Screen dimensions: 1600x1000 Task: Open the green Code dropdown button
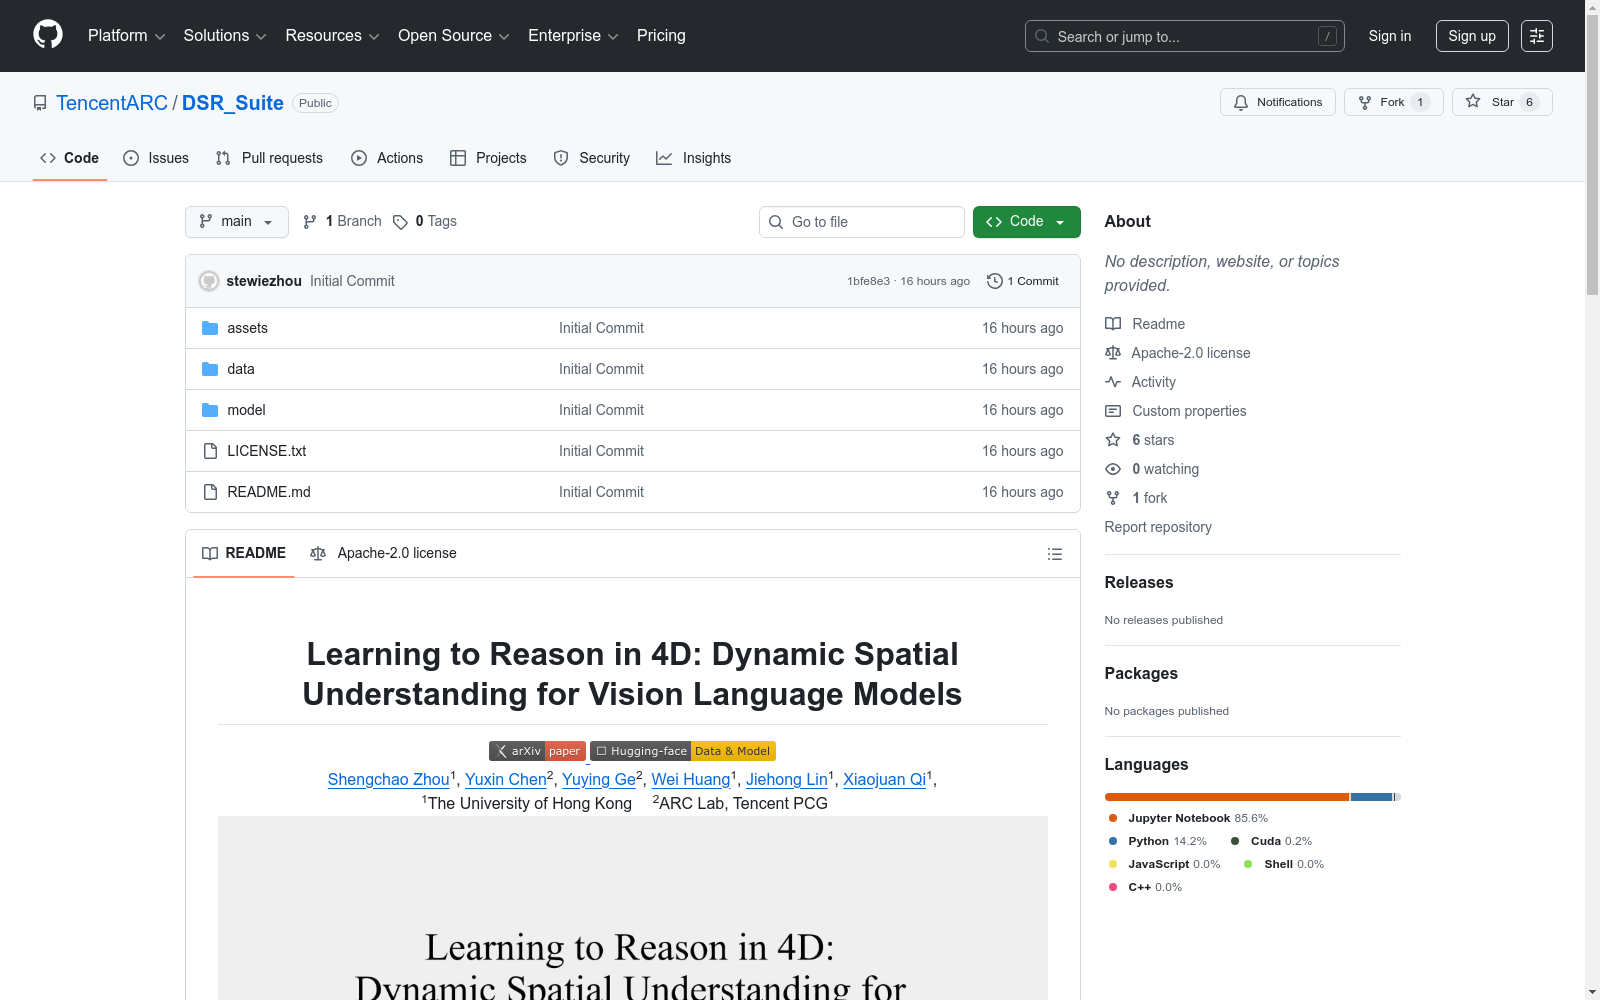pyautogui.click(x=1027, y=222)
